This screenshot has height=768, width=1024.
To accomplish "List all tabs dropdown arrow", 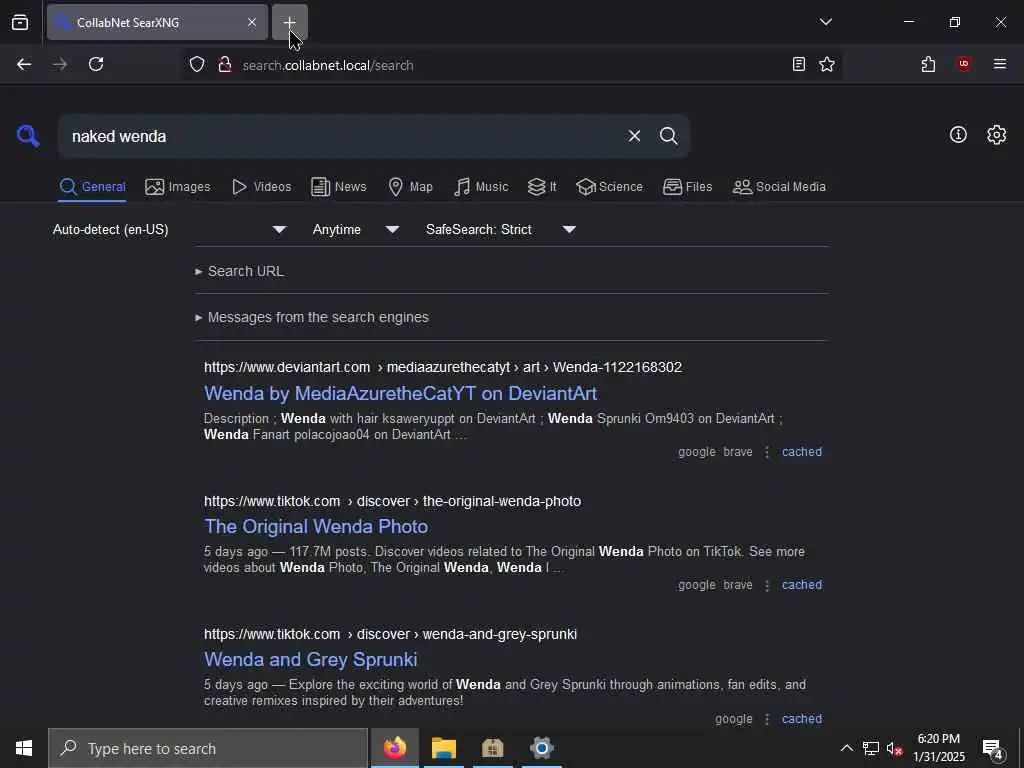I will pyautogui.click(x=825, y=22).
